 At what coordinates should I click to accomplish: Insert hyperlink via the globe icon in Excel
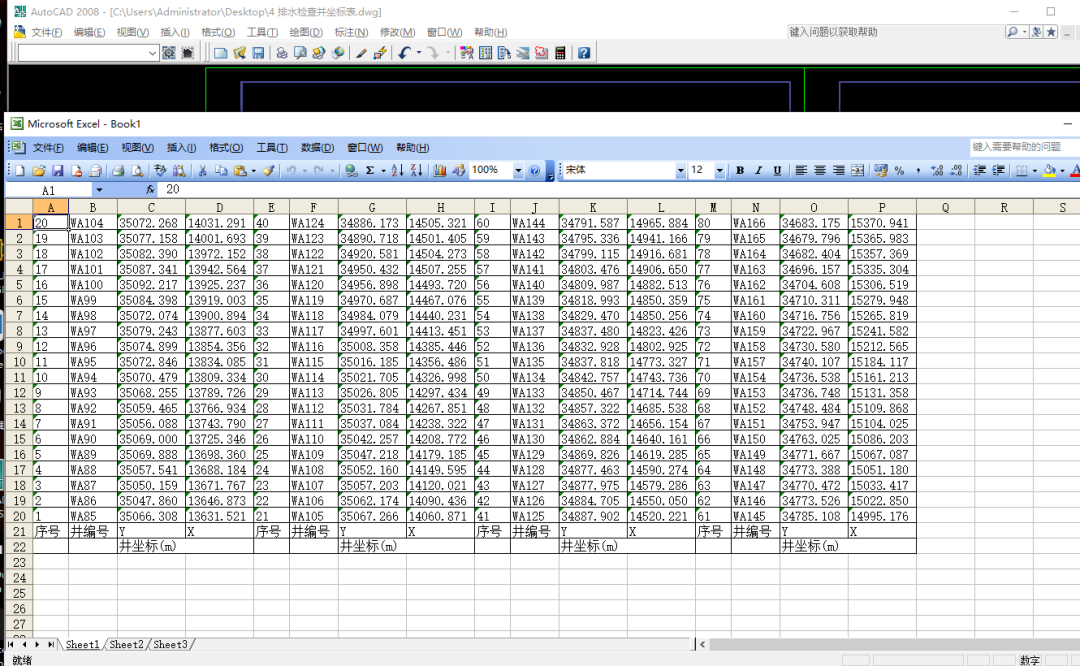351,171
